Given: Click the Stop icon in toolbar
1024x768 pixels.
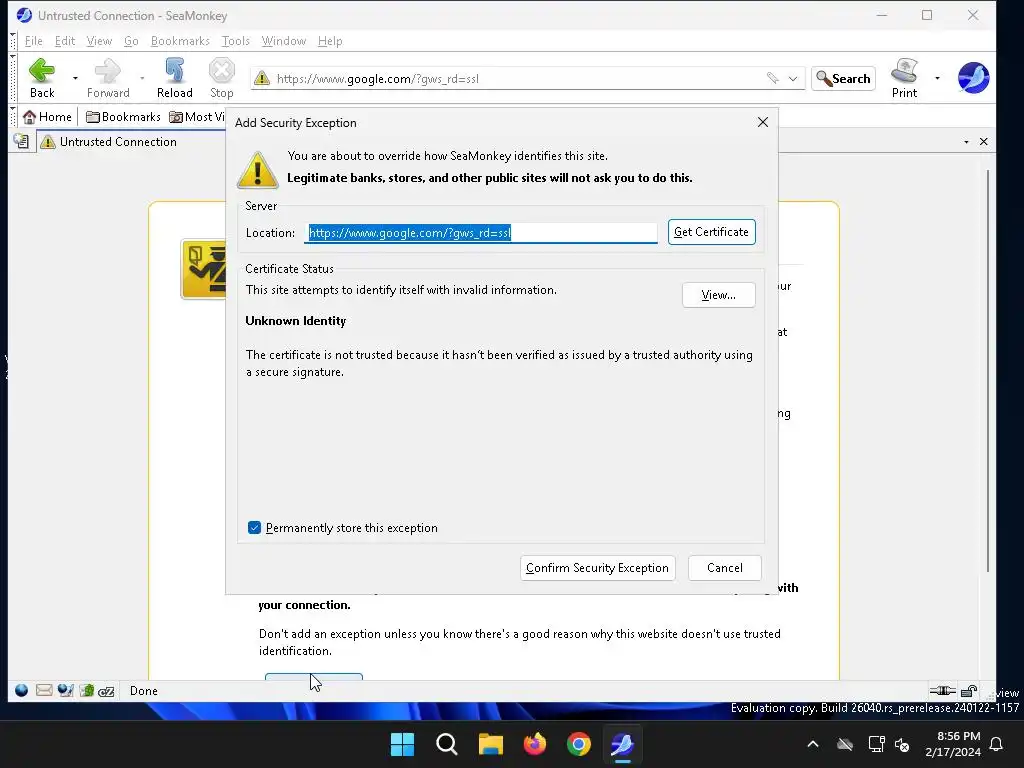Looking at the screenshot, I should pyautogui.click(x=221, y=71).
